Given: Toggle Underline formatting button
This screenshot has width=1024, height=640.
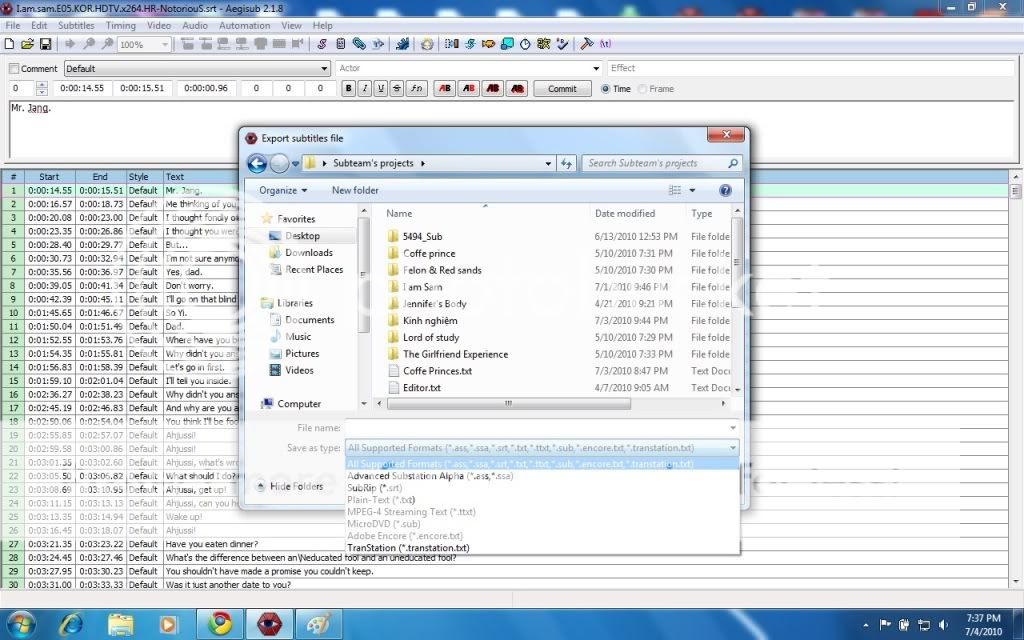Looking at the screenshot, I should coord(381,88).
